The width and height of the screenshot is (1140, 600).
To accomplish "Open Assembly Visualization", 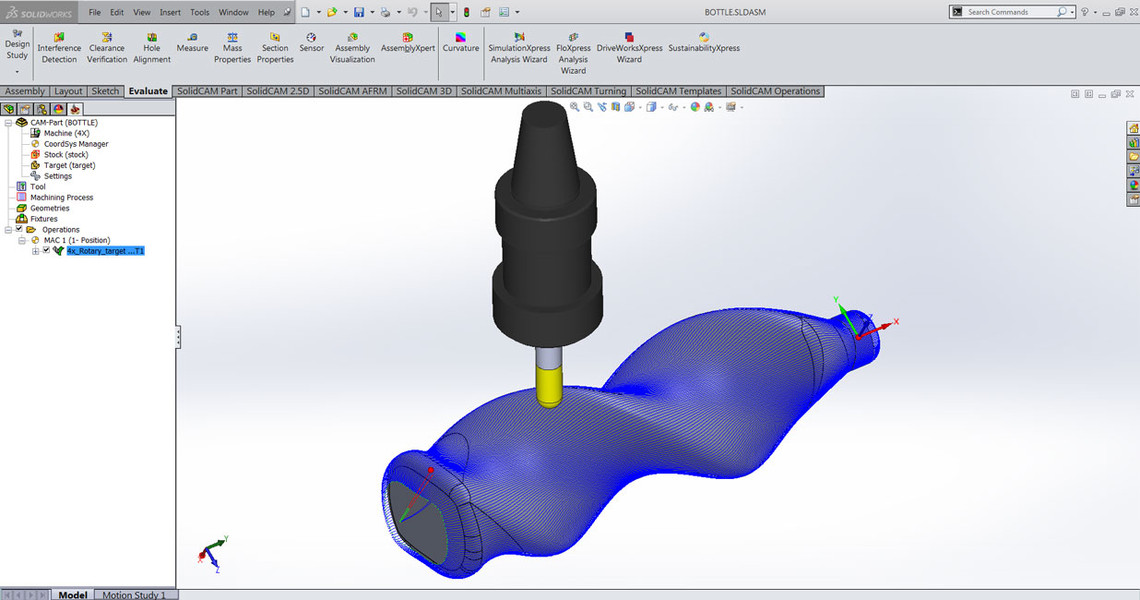I will pyautogui.click(x=352, y=48).
